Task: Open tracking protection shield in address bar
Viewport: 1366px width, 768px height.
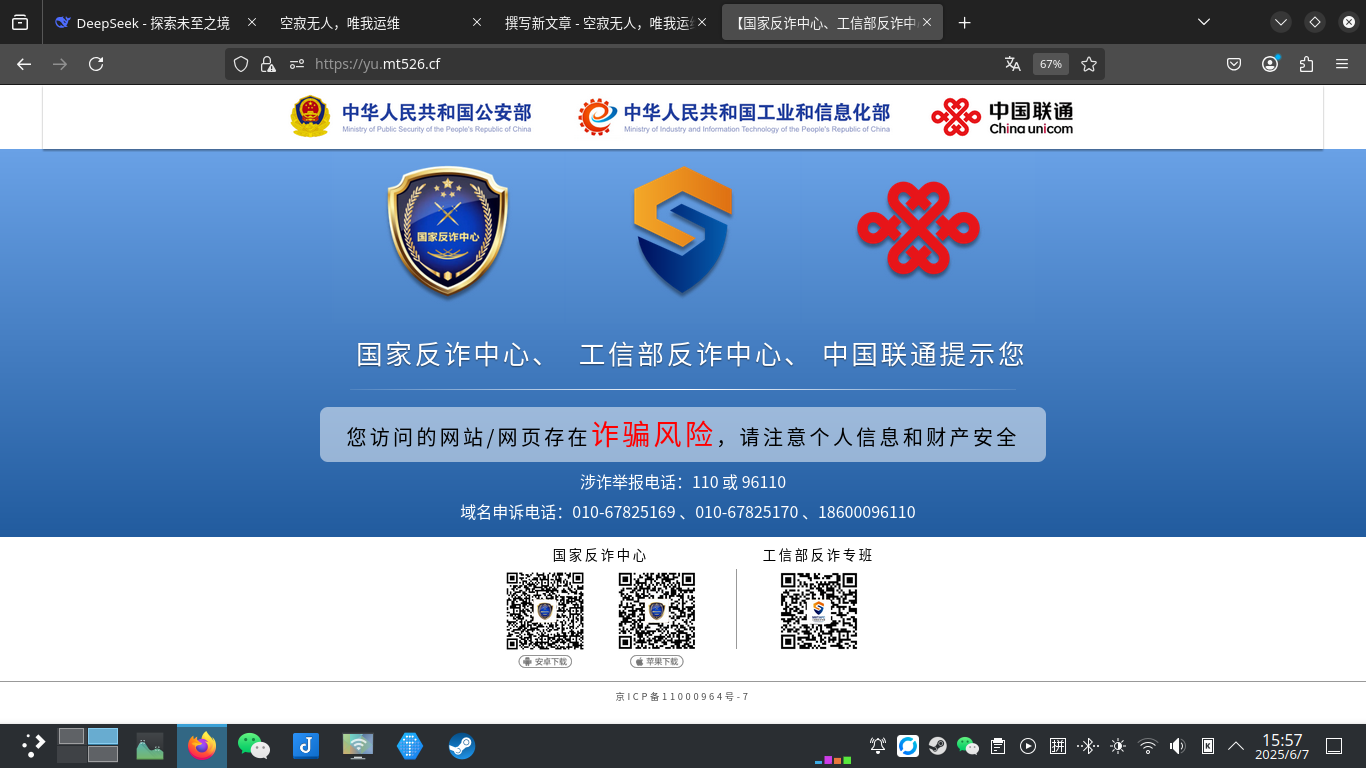Action: click(x=241, y=64)
